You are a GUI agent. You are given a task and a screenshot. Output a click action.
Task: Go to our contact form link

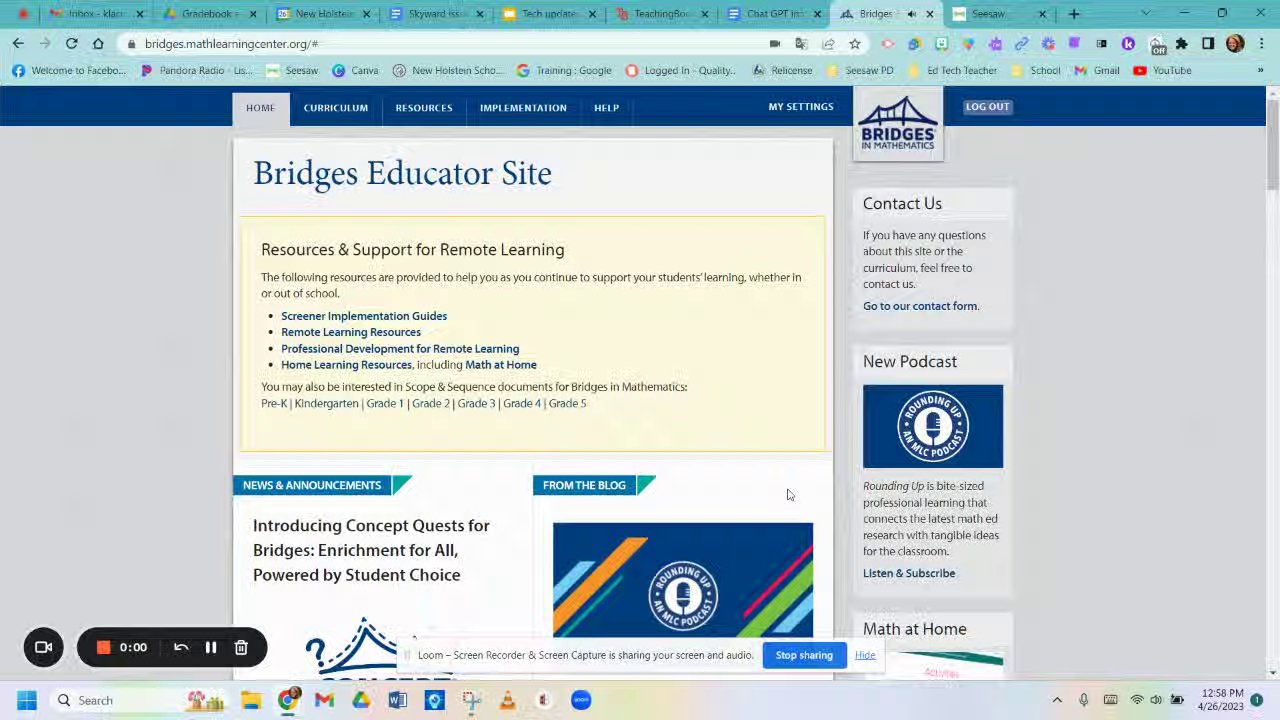[x=920, y=306]
